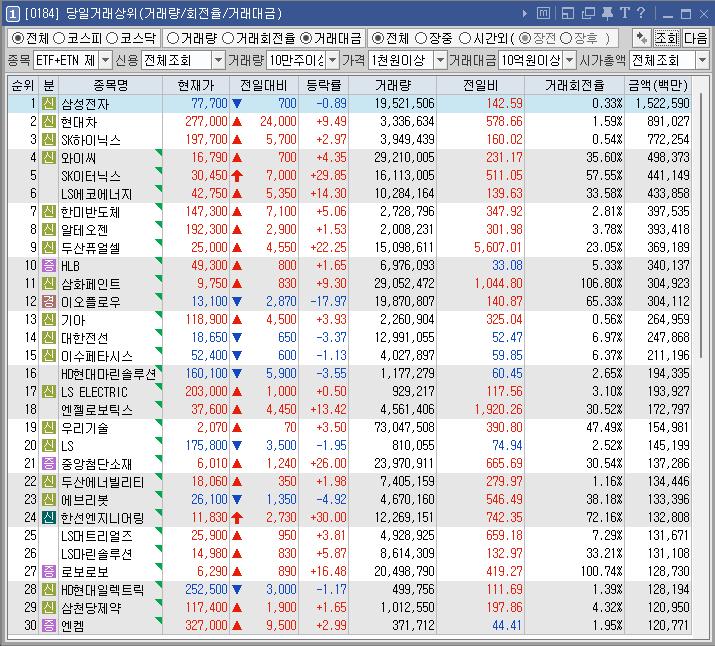Click the 증 badge on the HLB row

click(49, 265)
